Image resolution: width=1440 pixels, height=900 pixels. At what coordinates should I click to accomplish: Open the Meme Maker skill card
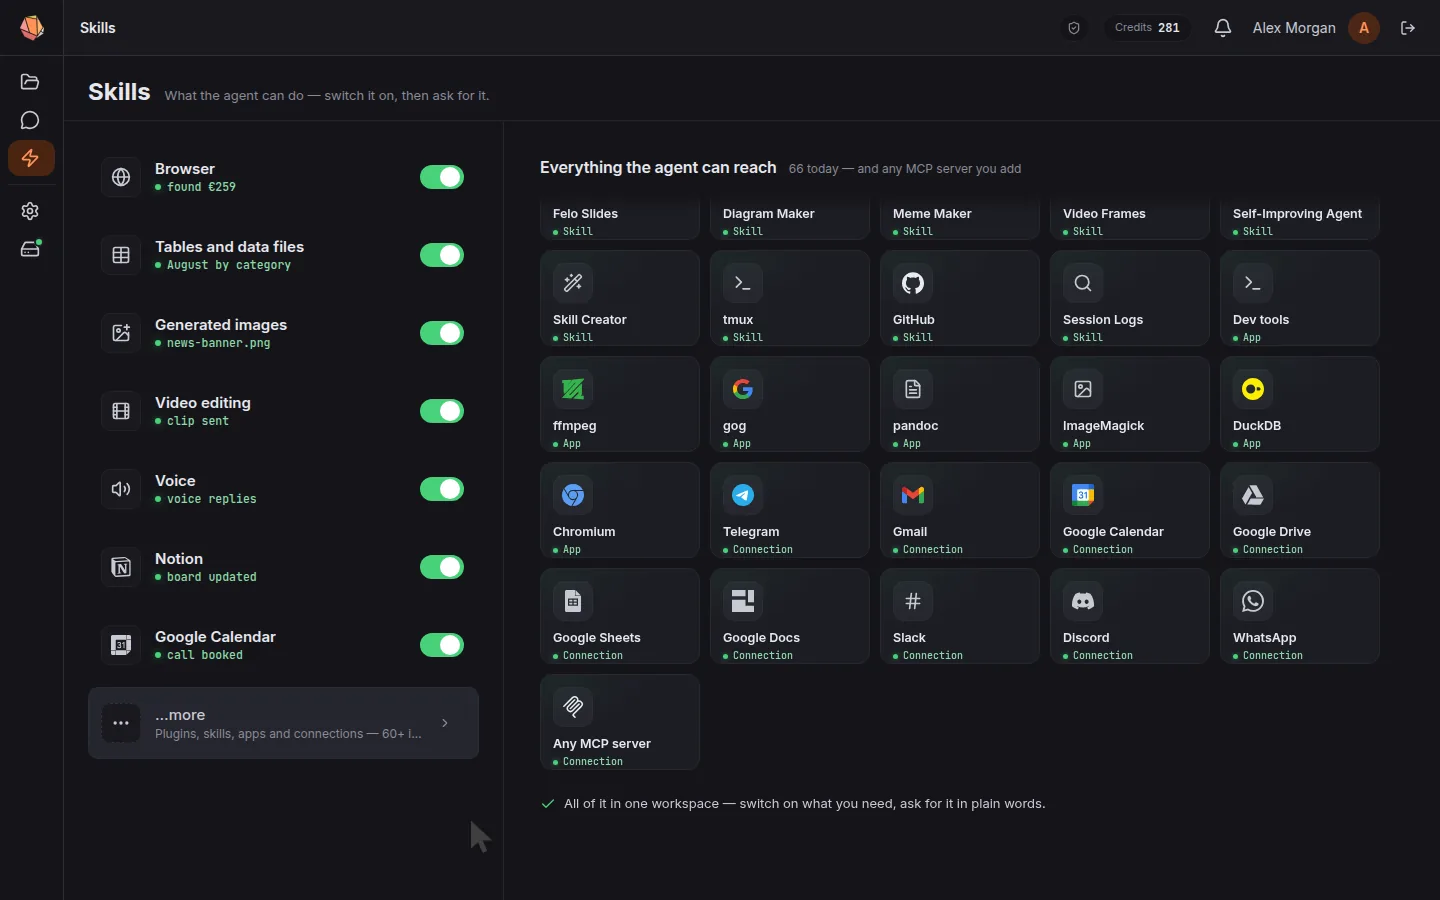coord(960,220)
